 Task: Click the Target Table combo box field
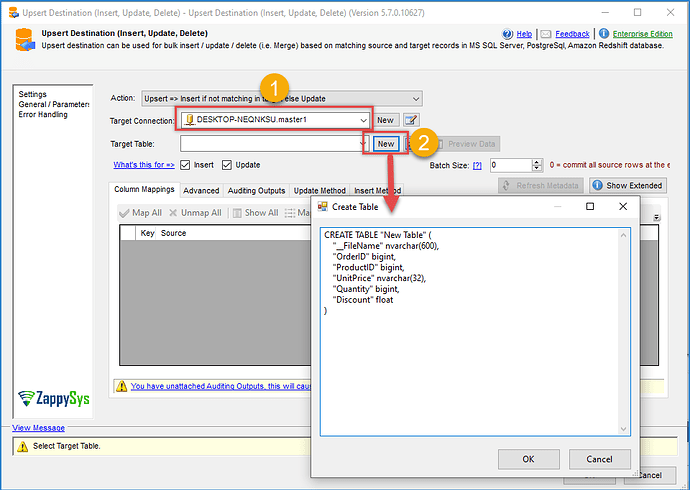[x=274, y=143]
